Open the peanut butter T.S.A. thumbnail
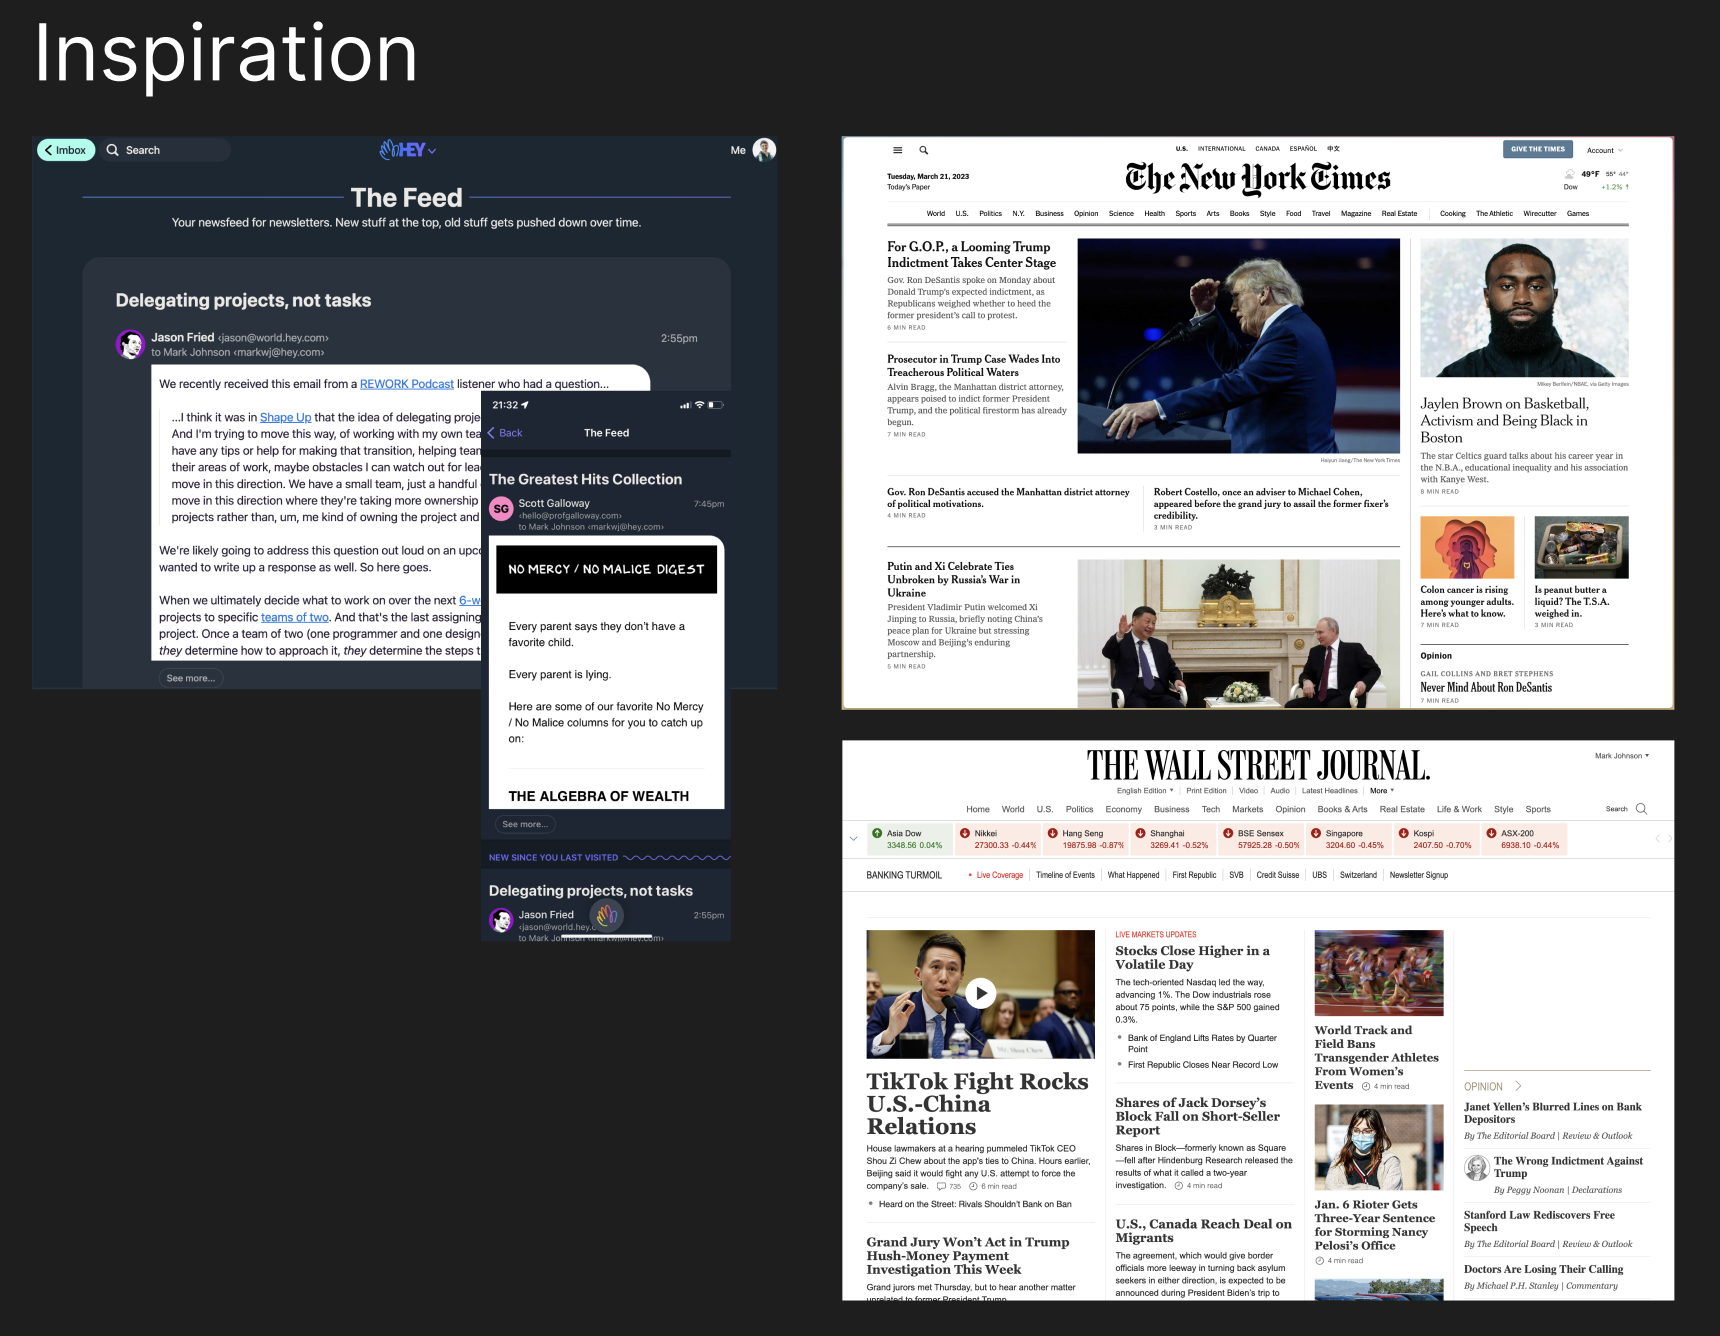Image resolution: width=1720 pixels, height=1336 pixels. point(1581,547)
